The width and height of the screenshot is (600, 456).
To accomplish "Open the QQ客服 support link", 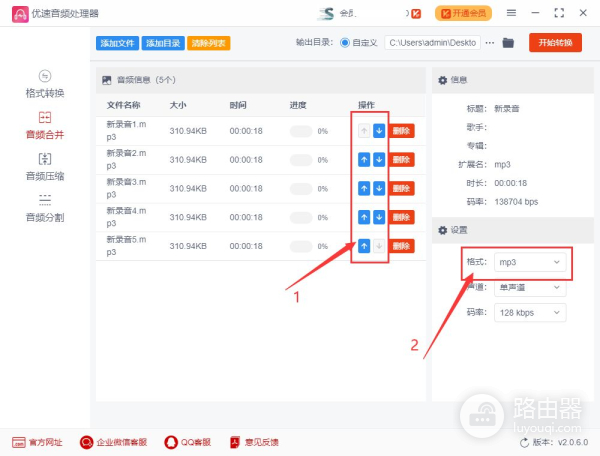I will click(188, 442).
